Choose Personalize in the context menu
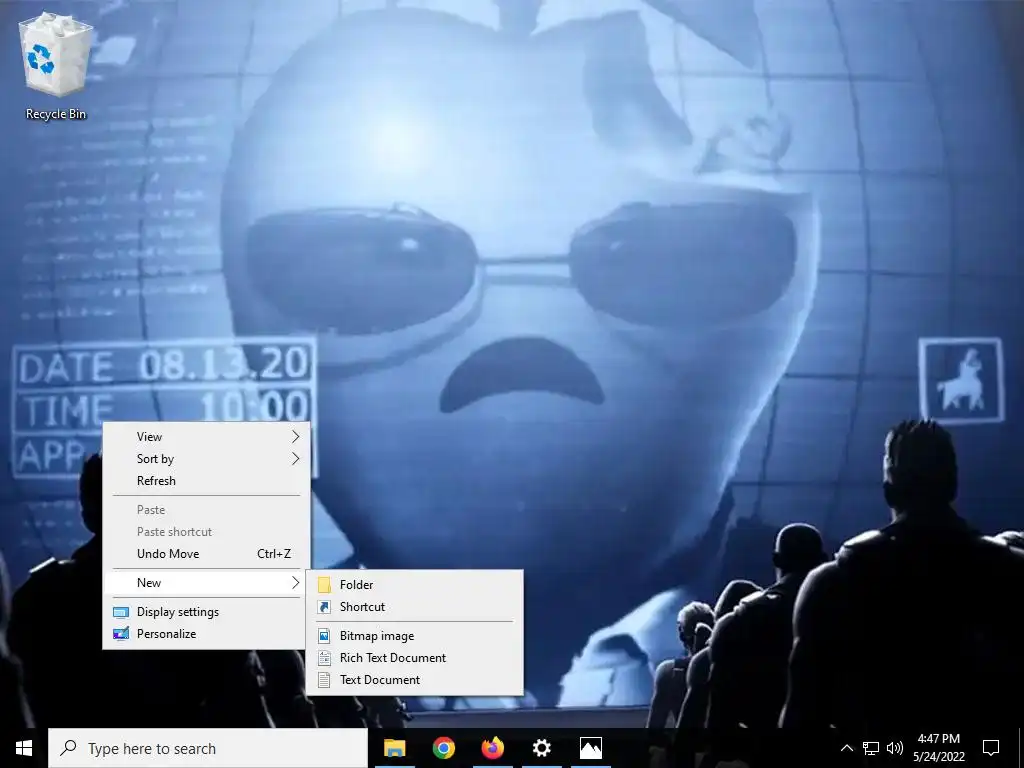The height and width of the screenshot is (768, 1024). 206,633
